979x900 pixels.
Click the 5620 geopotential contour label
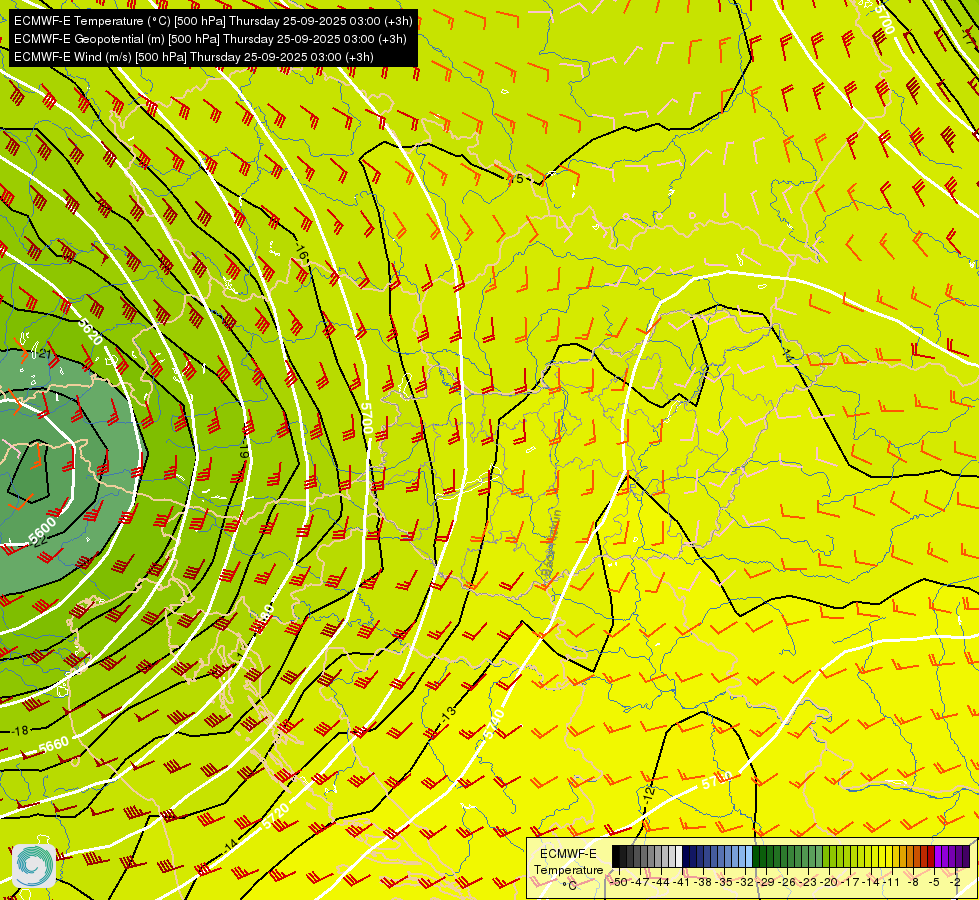click(90, 332)
